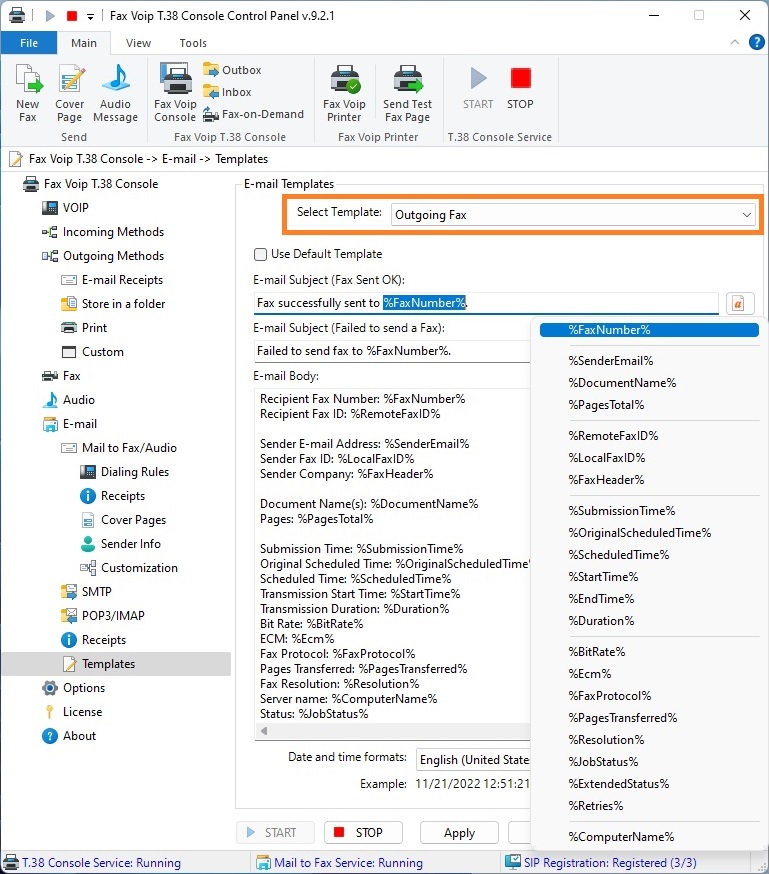Click quick access red stop icon
Viewport: 769px width, 874px height.
(72, 16)
